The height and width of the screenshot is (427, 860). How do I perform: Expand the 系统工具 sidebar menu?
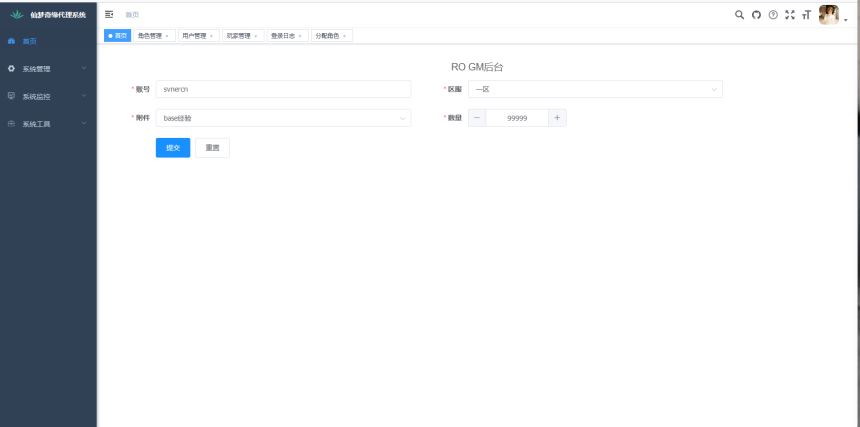point(48,124)
